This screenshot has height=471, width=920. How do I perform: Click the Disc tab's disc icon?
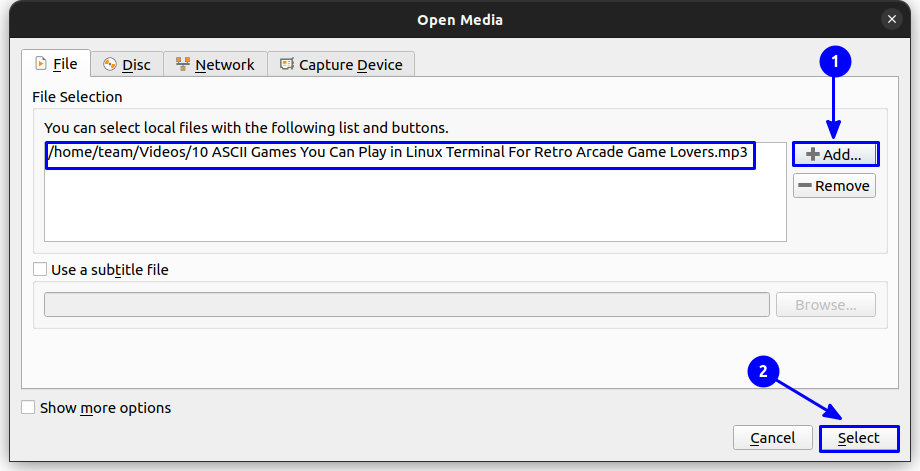(110, 65)
